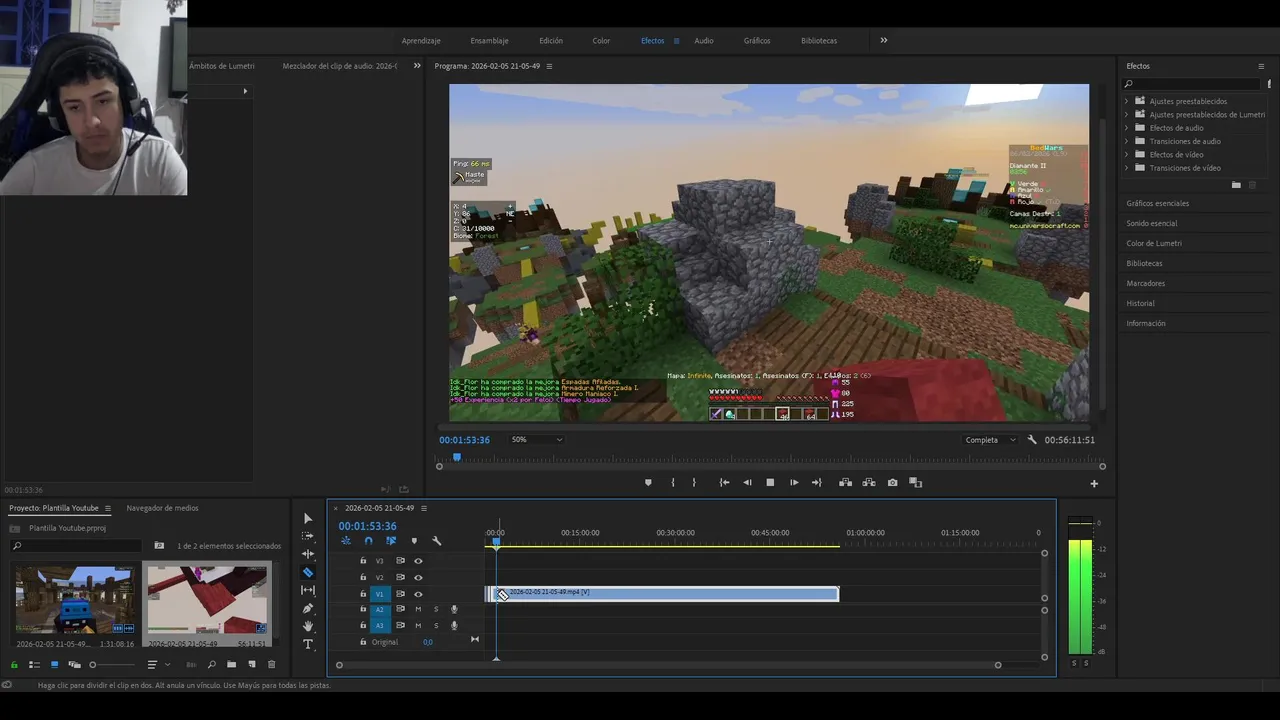Select the Ripple Edit tool
This screenshot has width=1280, height=720.
[308, 554]
